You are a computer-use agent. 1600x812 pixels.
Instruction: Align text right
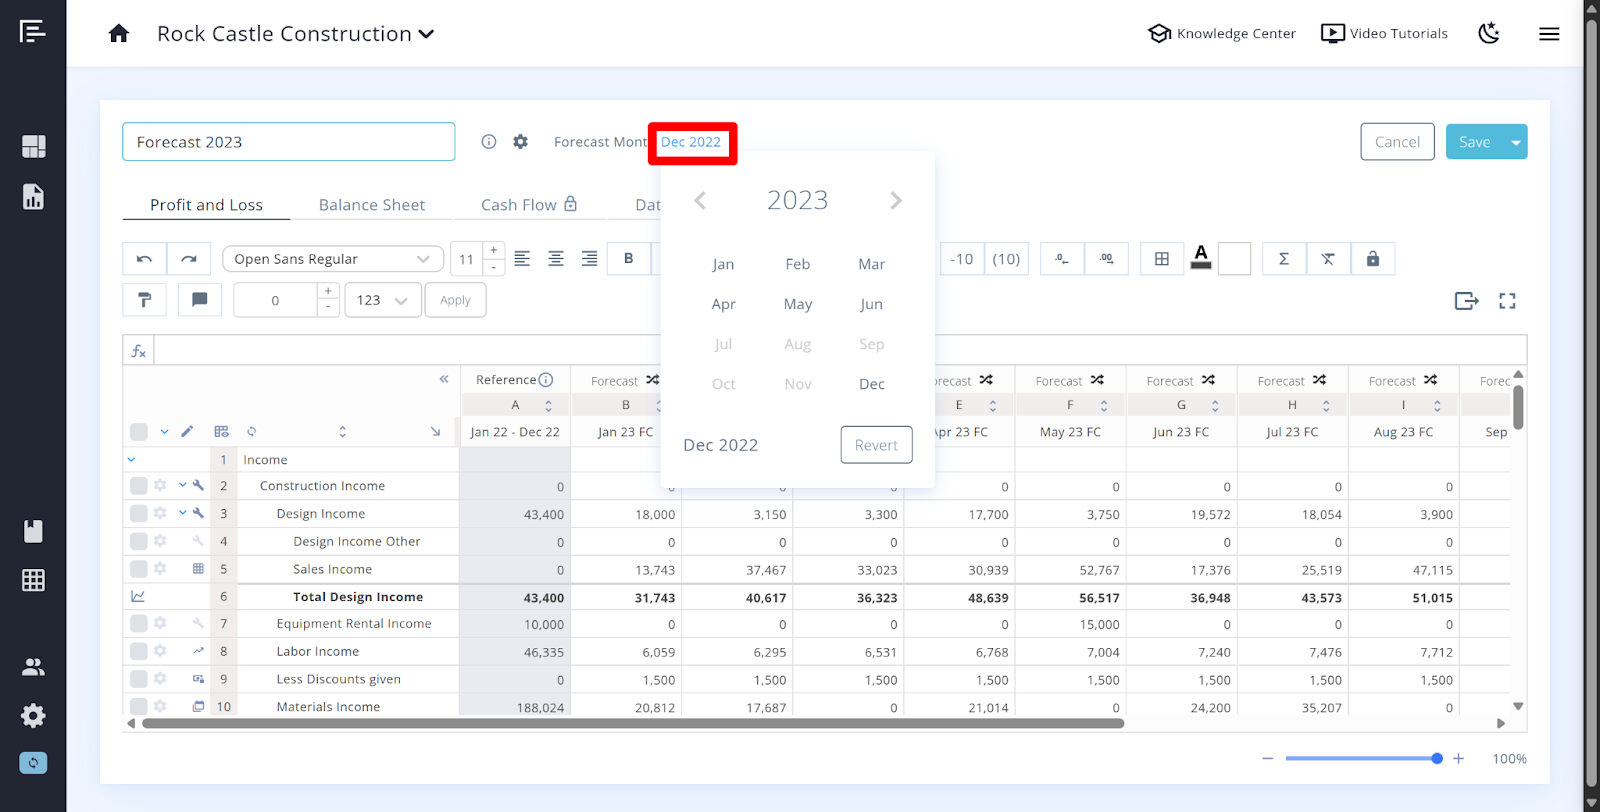pos(590,259)
